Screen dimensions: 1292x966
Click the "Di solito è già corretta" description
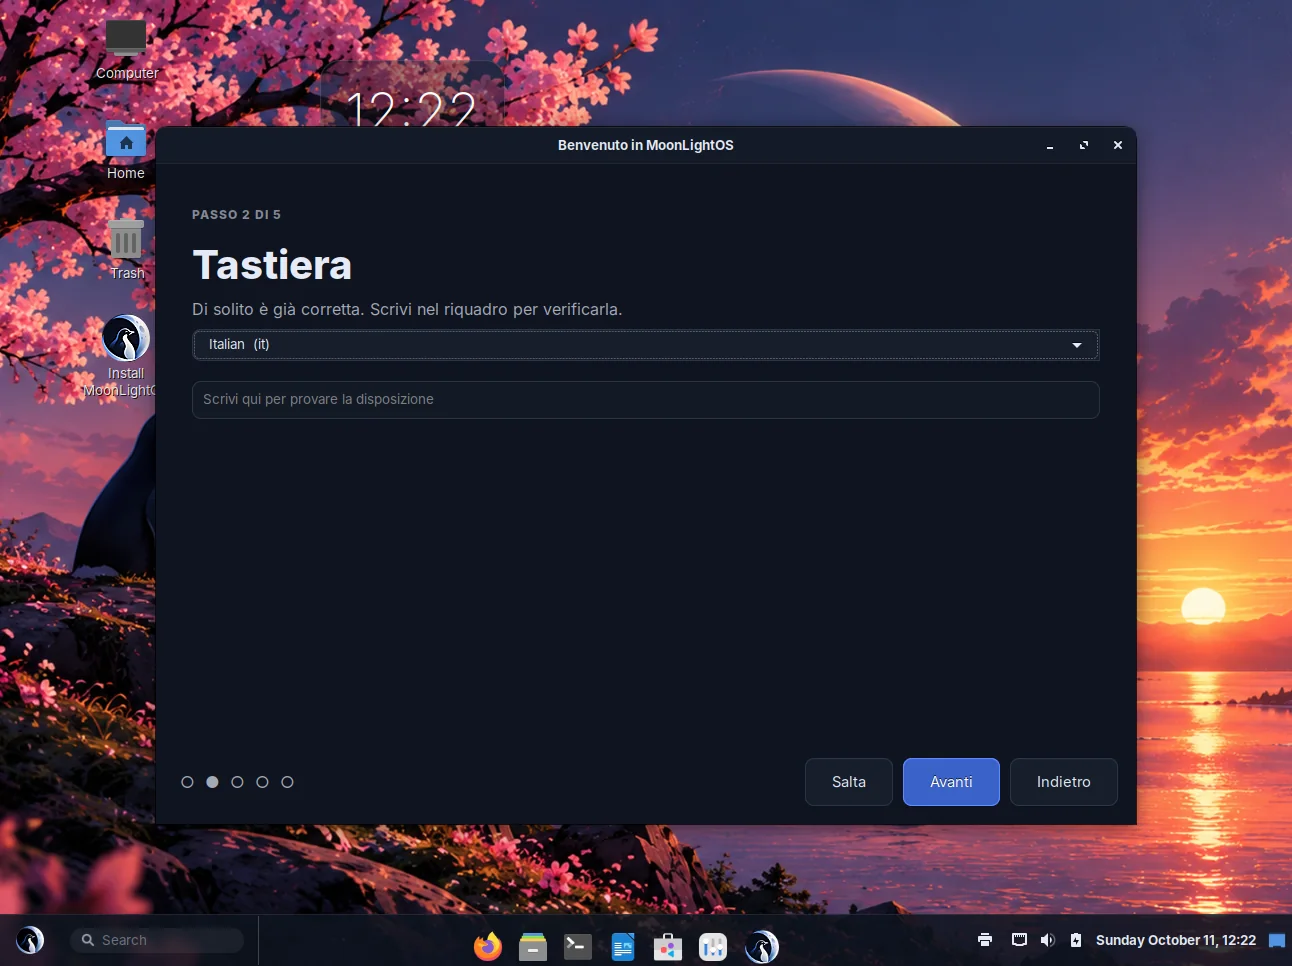(x=407, y=310)
